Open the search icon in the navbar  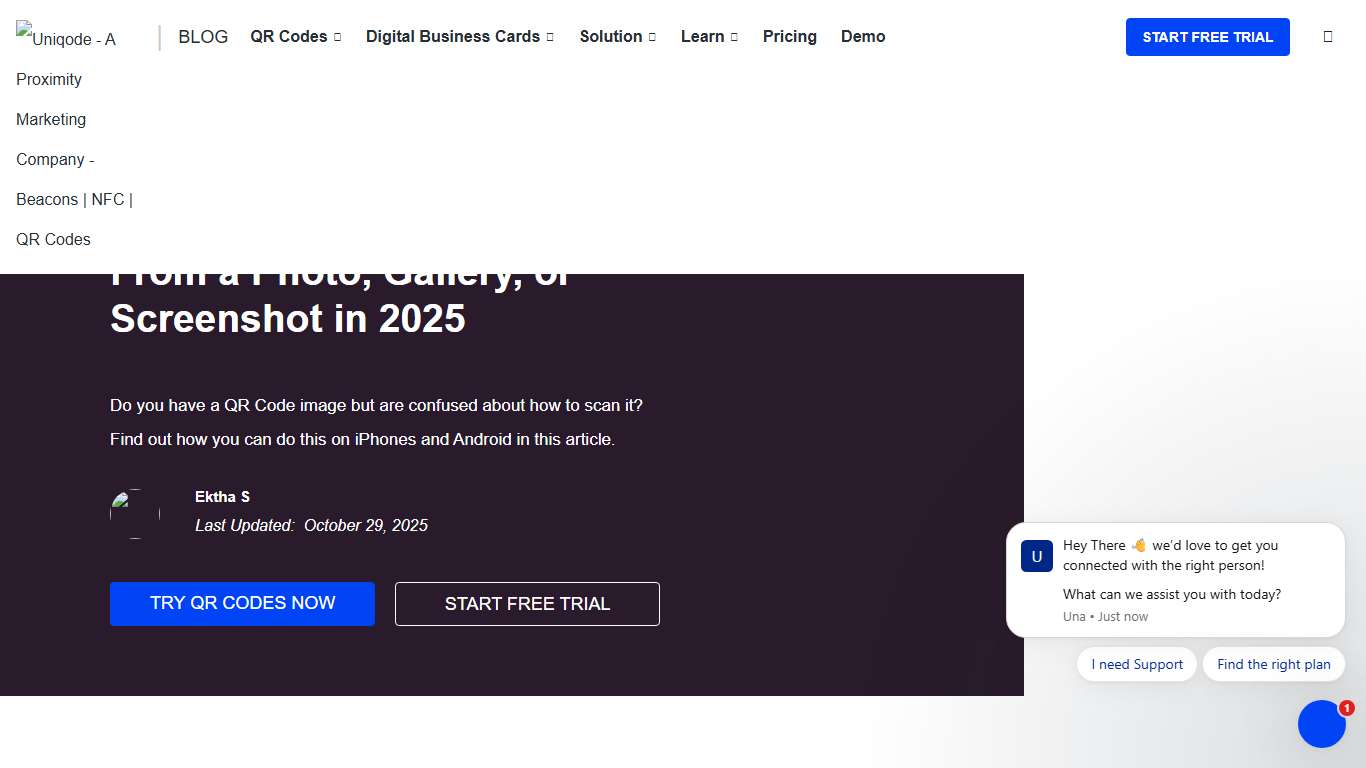tap(1328, 36)
